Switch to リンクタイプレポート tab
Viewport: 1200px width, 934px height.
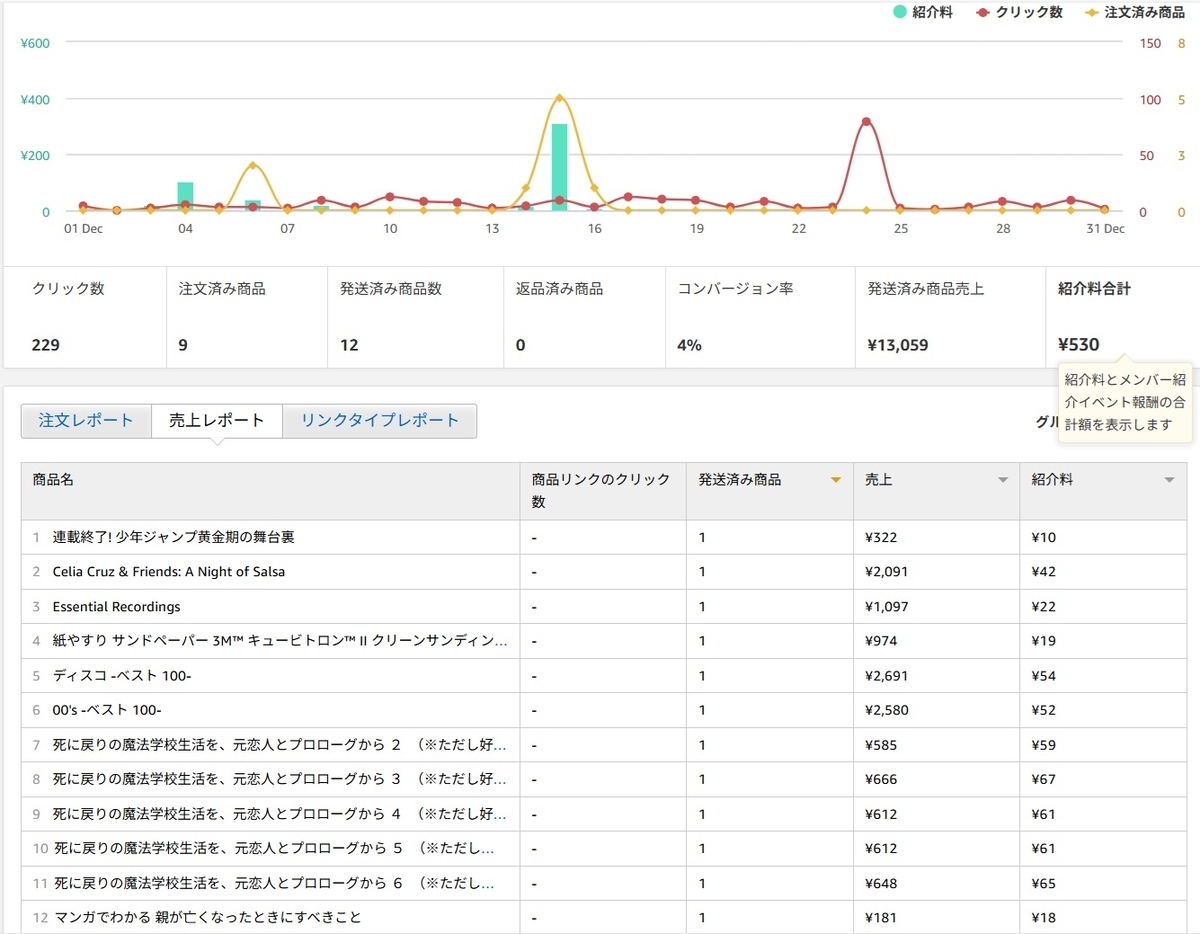coord(380,421)
